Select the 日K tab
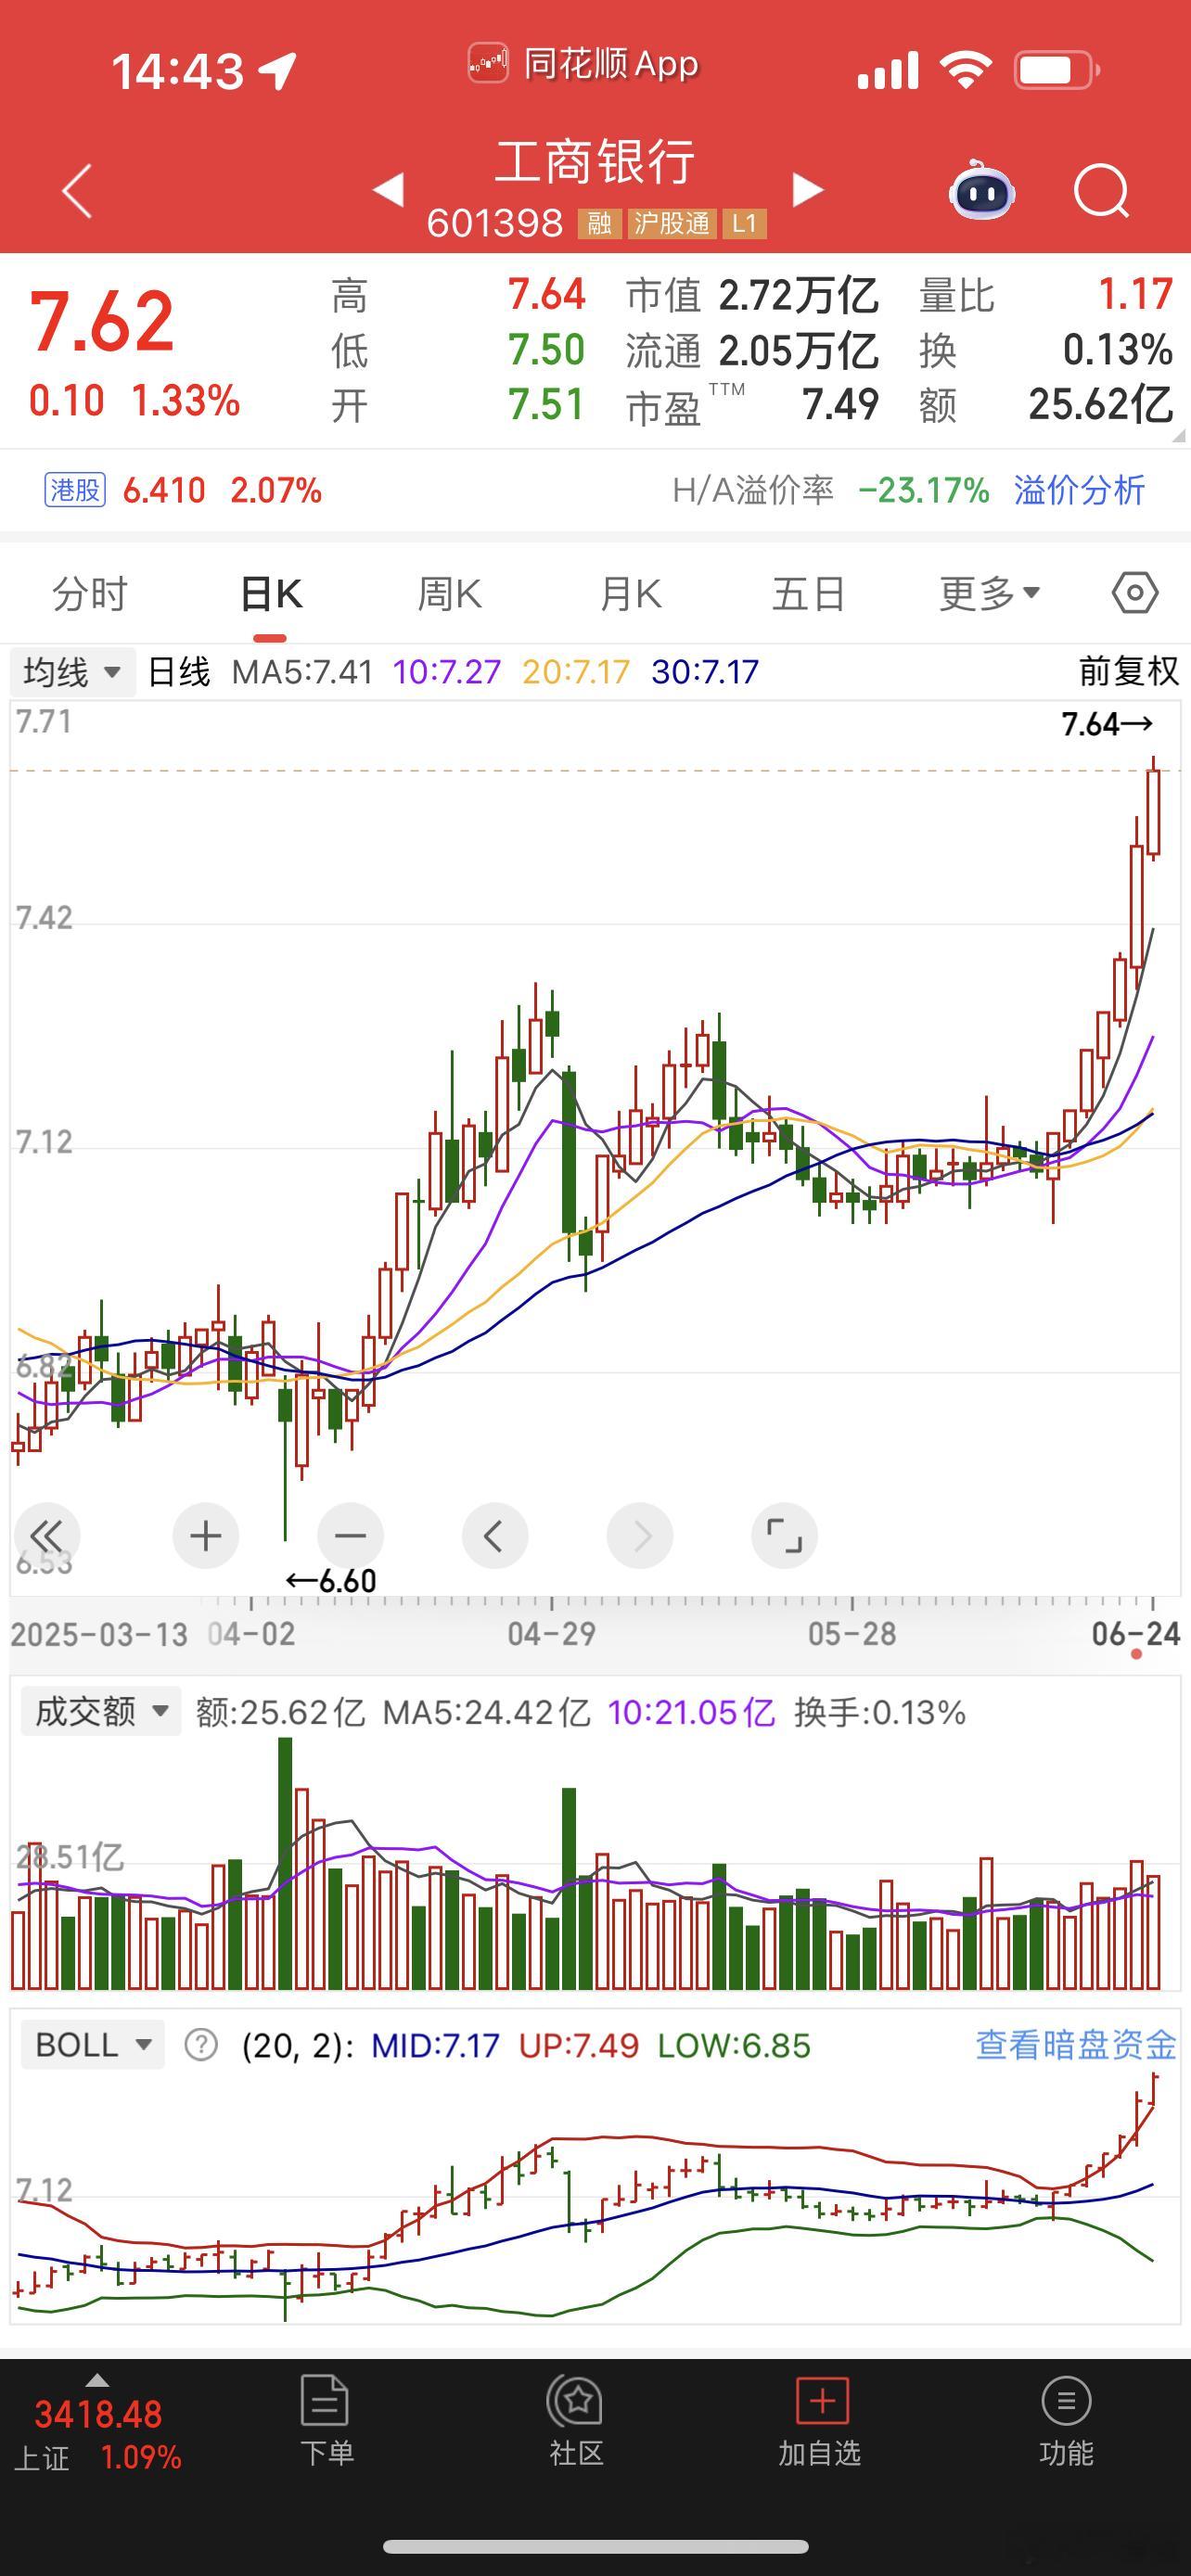 click(x=271, y=593)
